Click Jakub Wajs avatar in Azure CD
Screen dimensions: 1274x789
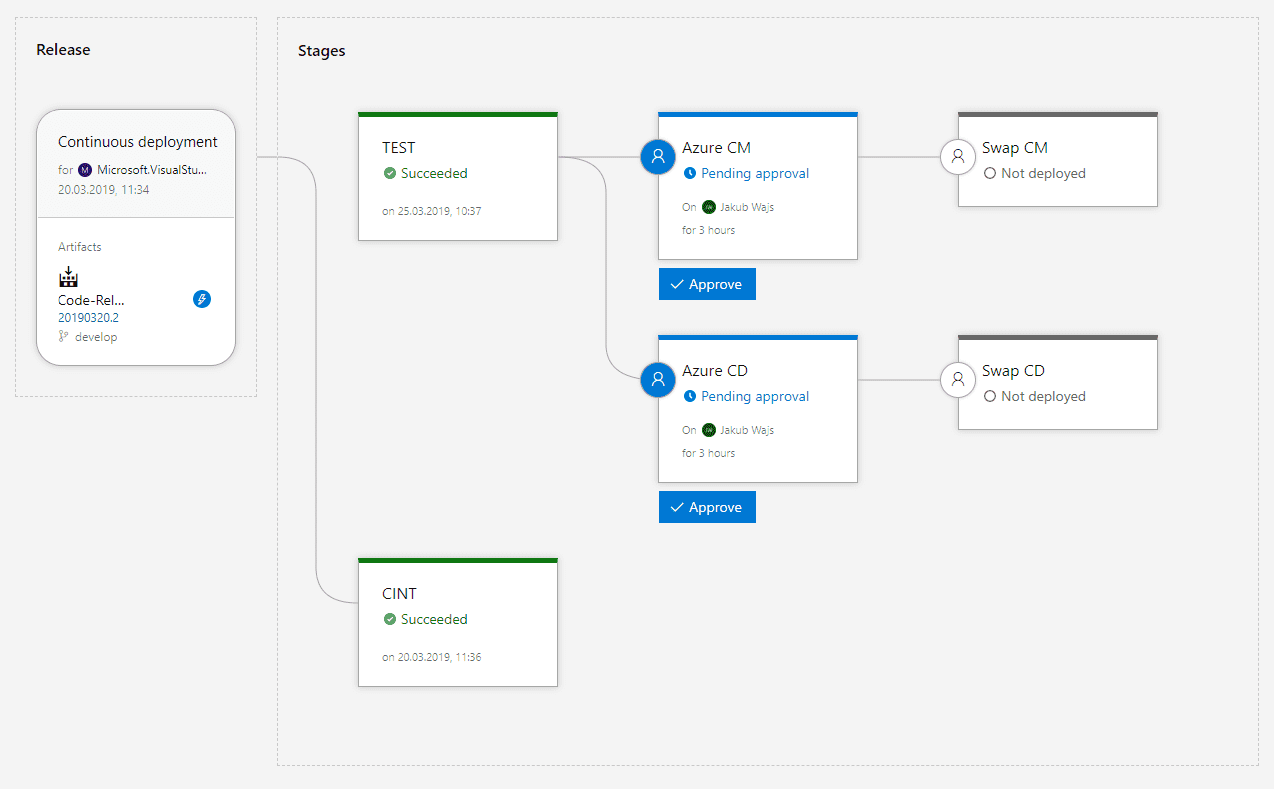(709, 430)
